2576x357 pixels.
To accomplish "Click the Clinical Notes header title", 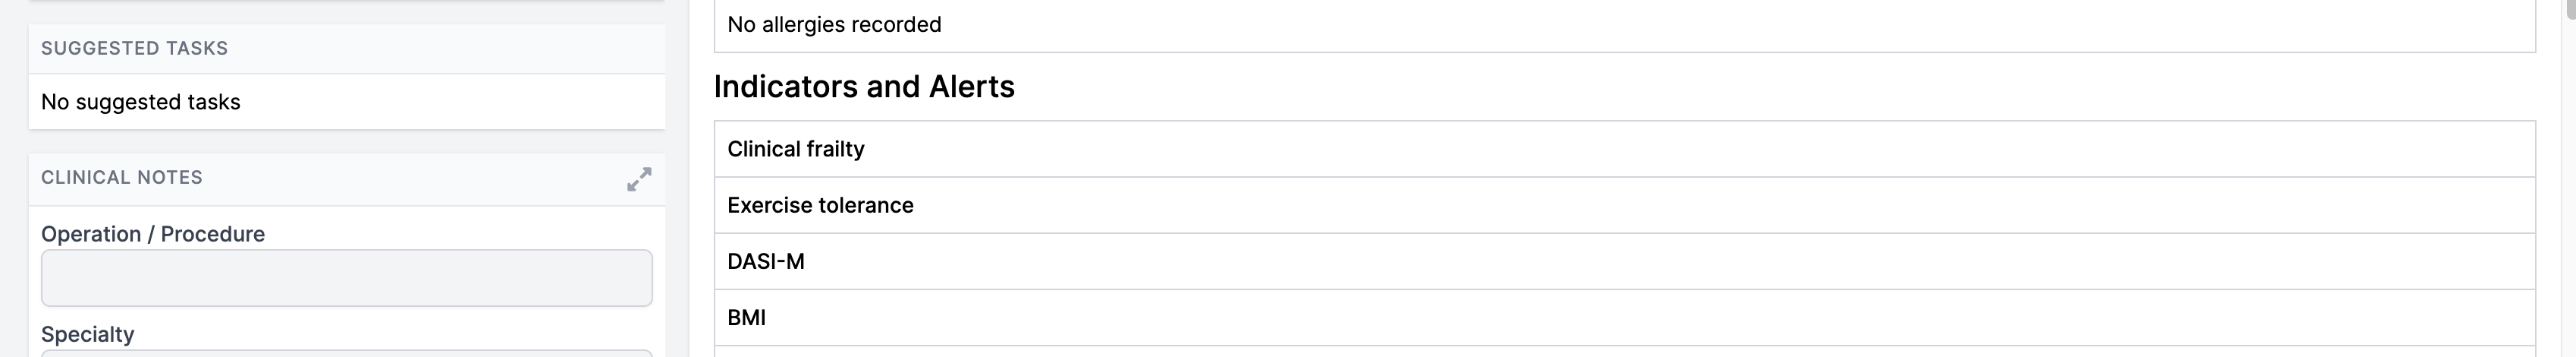I will click(x=122, y=177).
